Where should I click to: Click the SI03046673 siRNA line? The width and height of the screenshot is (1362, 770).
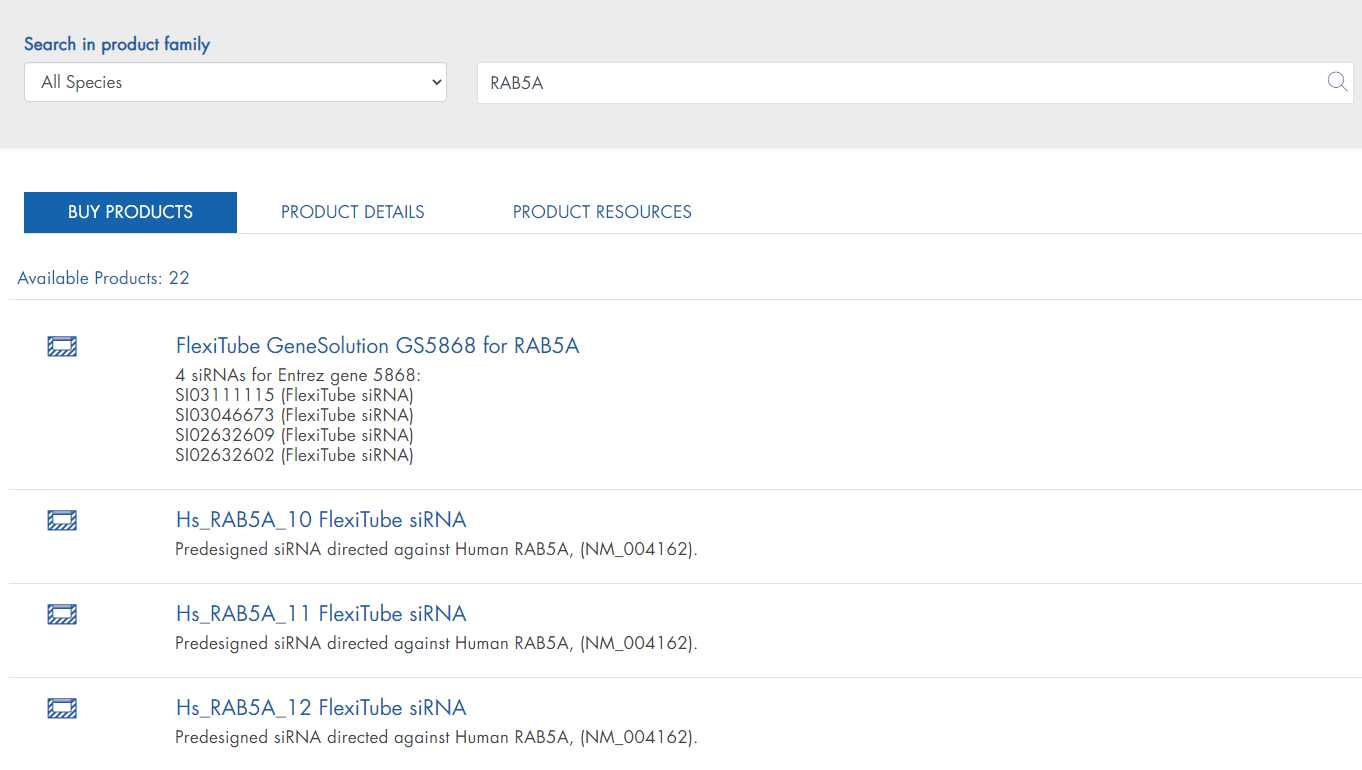pyautogui.click(x=294, y=415)
